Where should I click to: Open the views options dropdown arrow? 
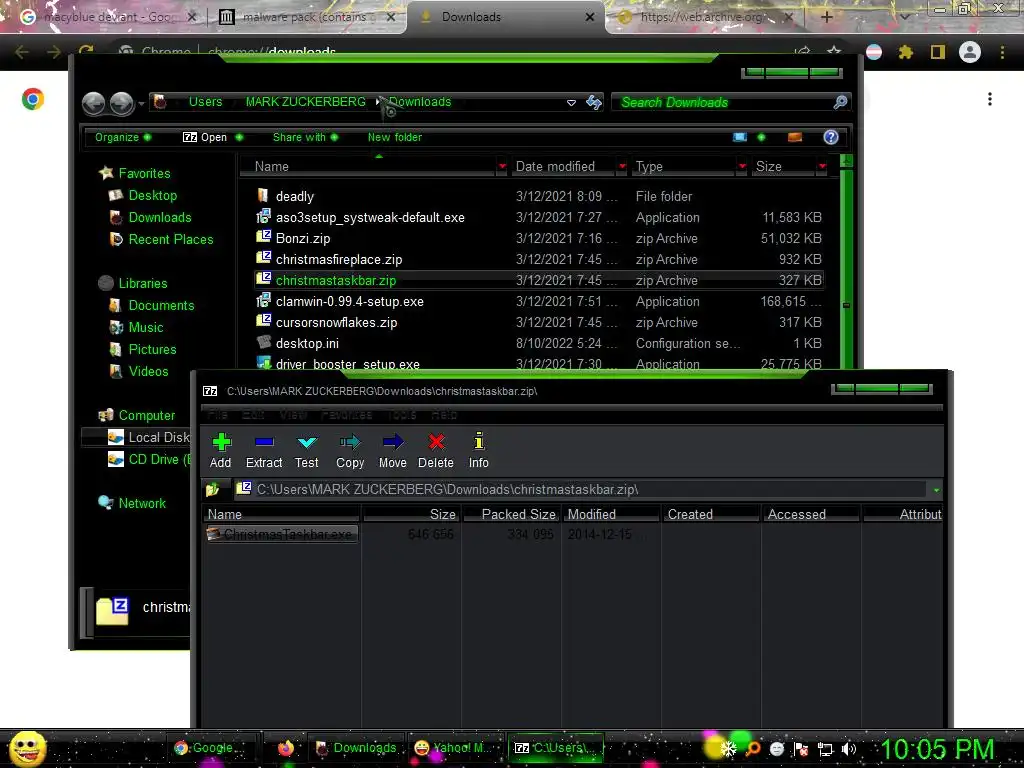click(761, 137)
